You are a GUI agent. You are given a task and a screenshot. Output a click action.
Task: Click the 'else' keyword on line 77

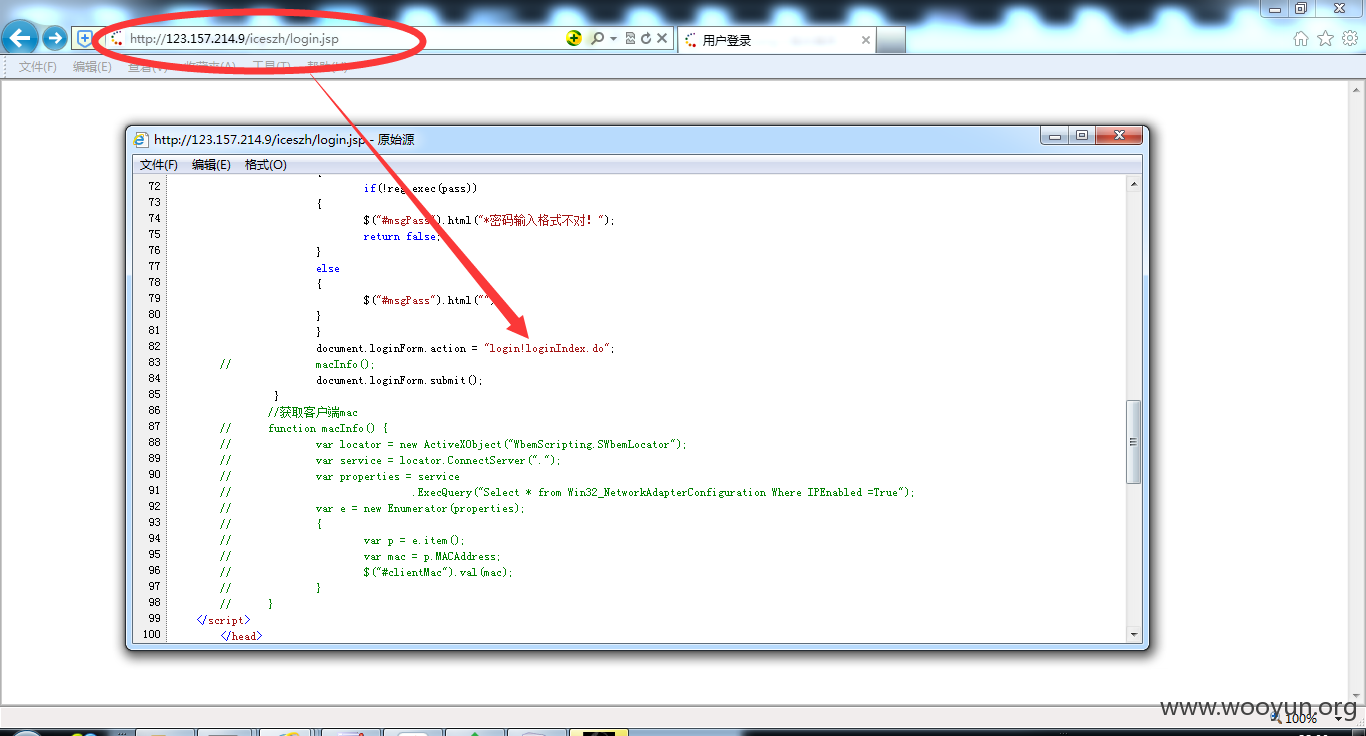pyautogui.click(x=328, y=268)
